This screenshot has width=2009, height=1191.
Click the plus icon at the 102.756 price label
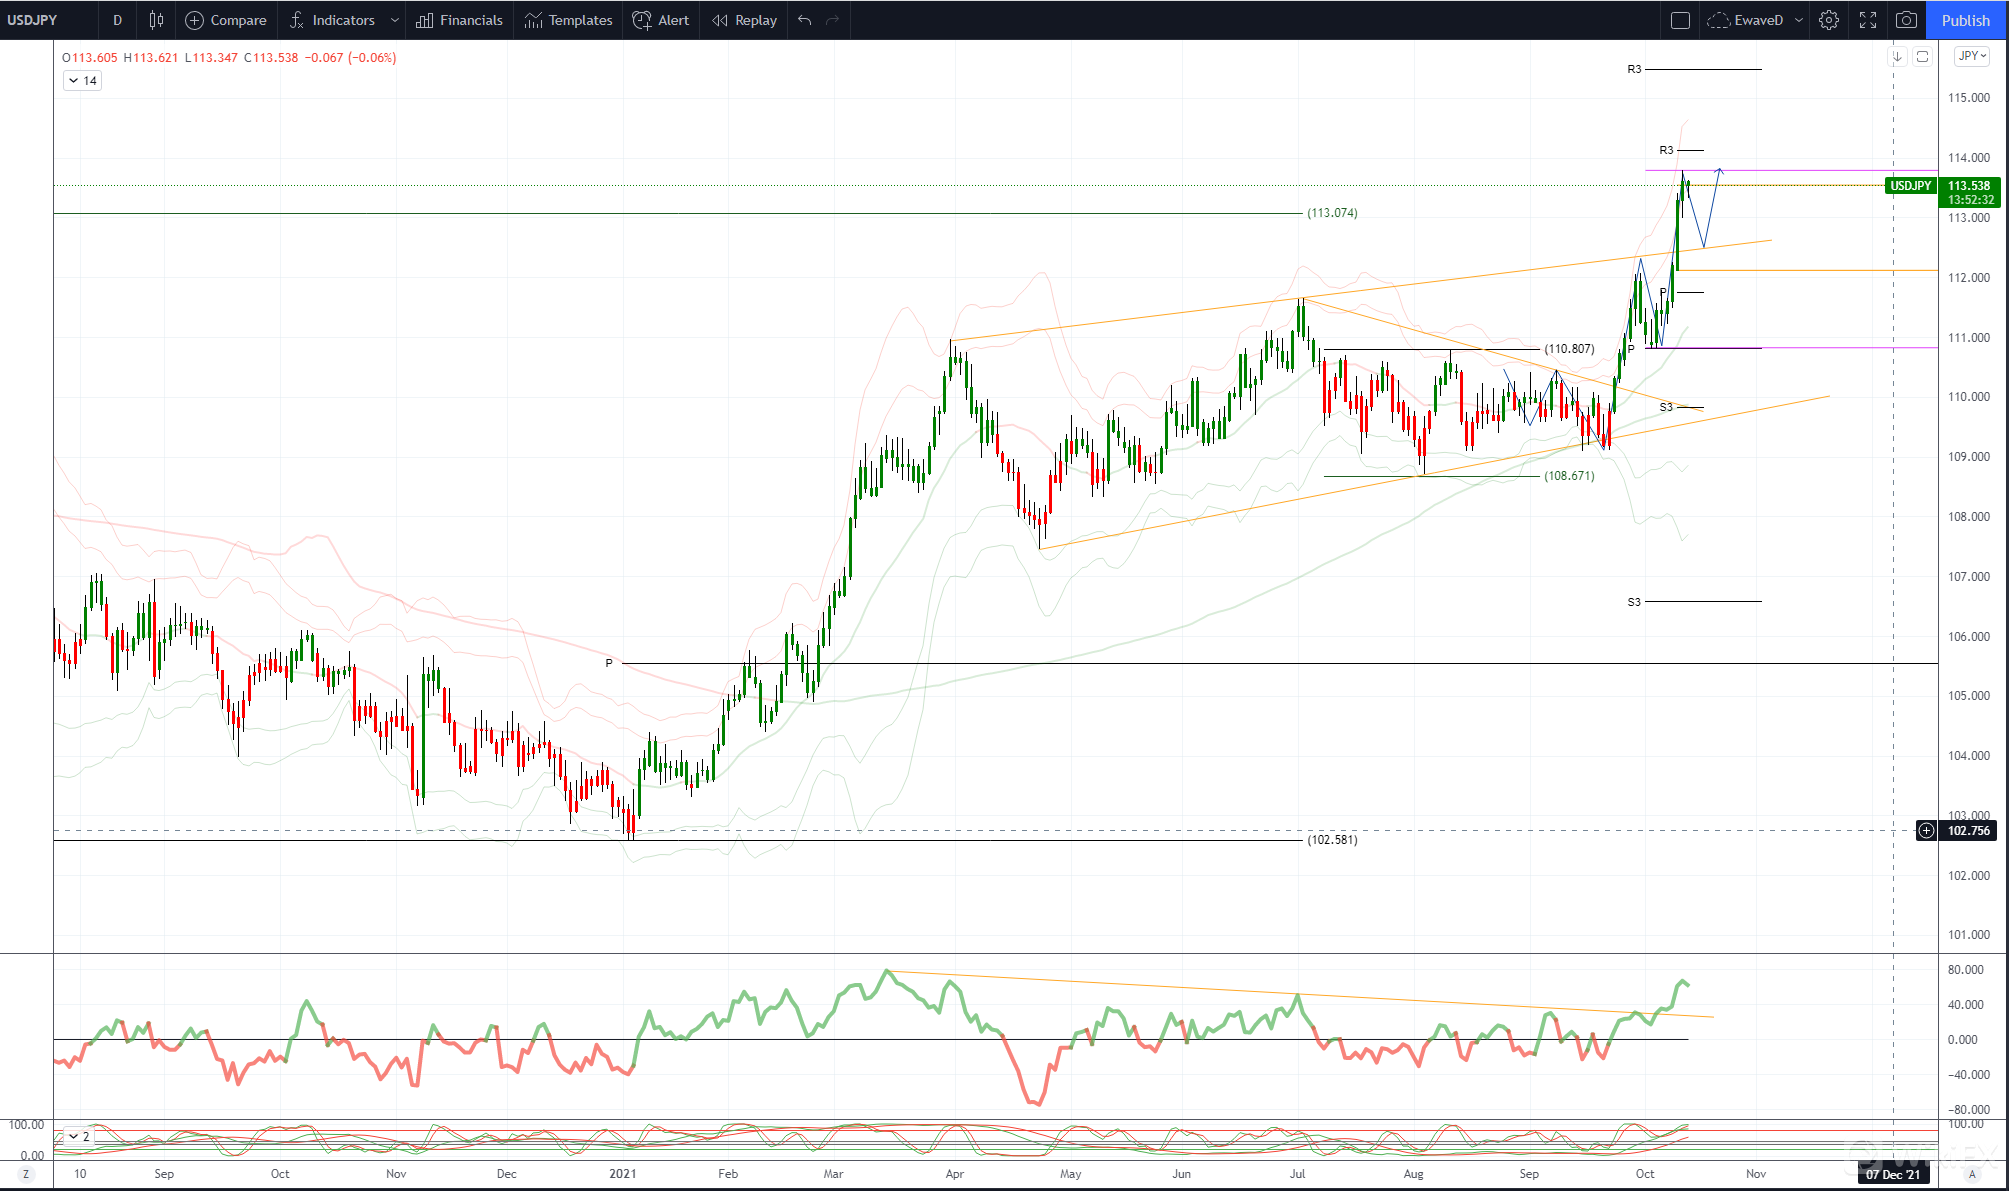tap(1925, 831)
